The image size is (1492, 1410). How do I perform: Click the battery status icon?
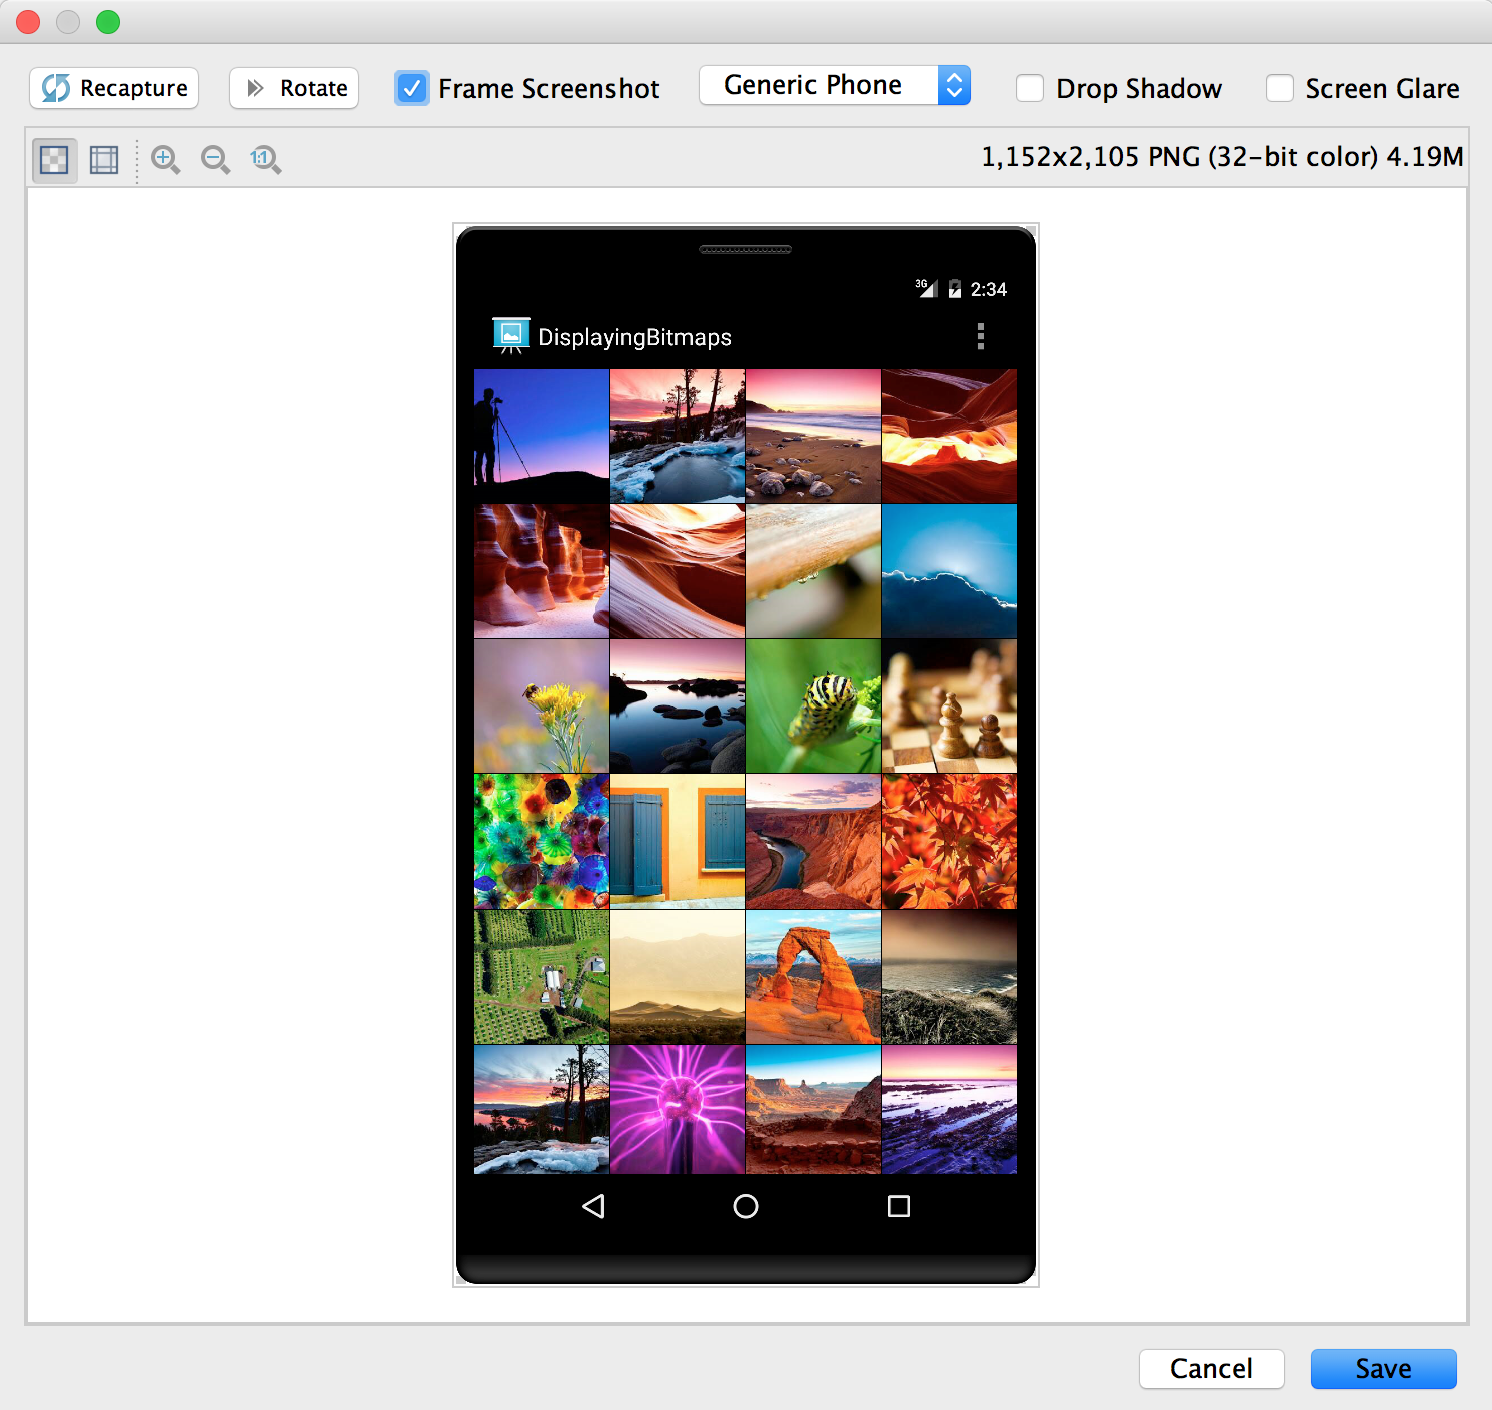955,289
